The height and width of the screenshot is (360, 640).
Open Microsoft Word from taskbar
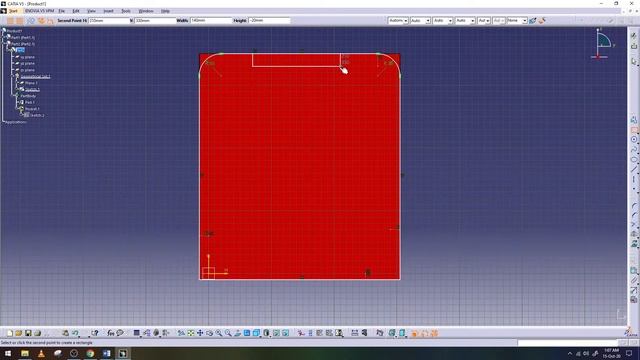[x=107, y=353]
